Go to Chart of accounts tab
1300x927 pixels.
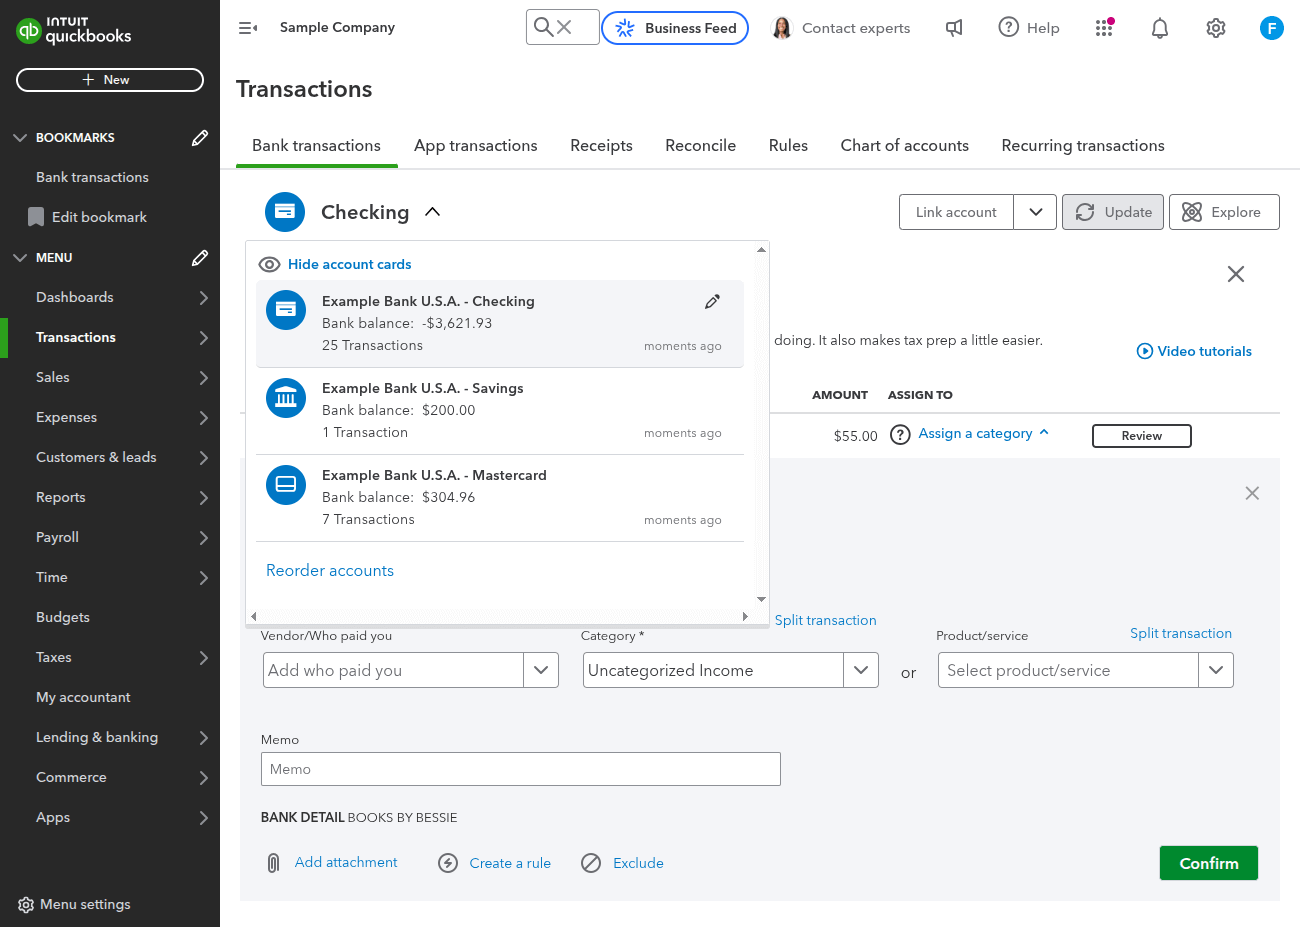point(904,145)
